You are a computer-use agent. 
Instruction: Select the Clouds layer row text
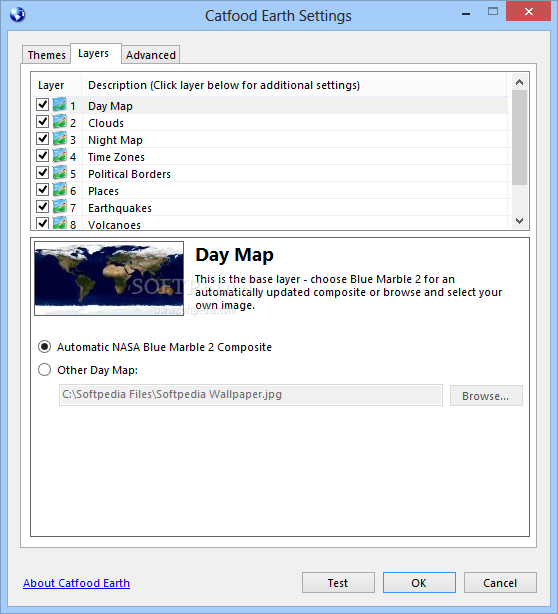pos(106,123)
